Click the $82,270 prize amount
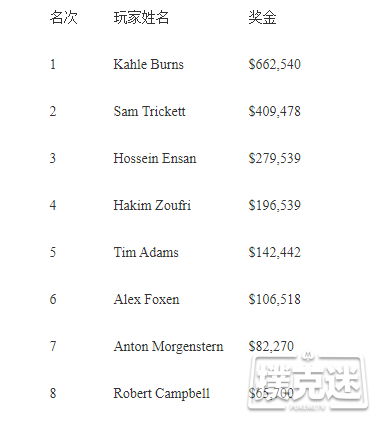 [271, 346]
